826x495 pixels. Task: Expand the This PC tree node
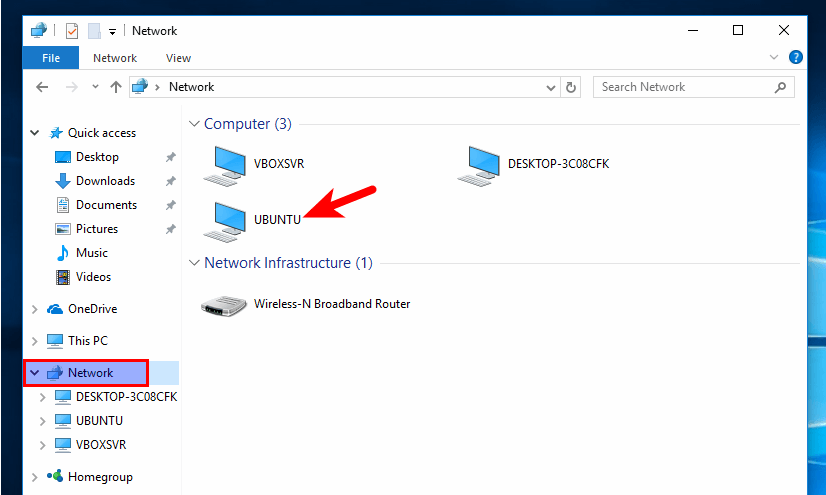(36, 341)
